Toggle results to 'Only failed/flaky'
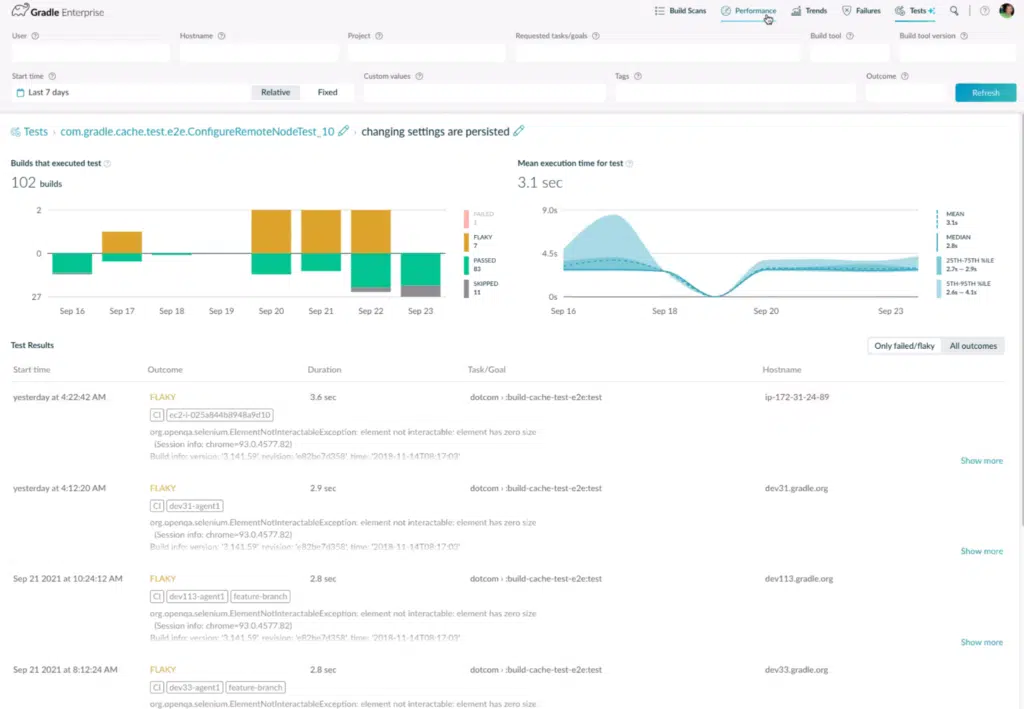Image resolution: width=1024 pixels, height=709 pixels. pyautogui.click(x=905, y=346)
